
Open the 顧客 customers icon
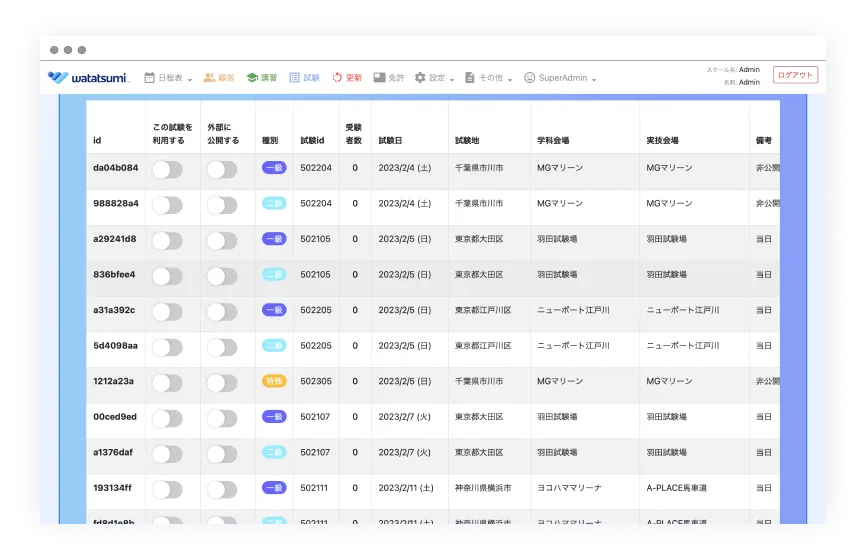[x=209, y=77]
